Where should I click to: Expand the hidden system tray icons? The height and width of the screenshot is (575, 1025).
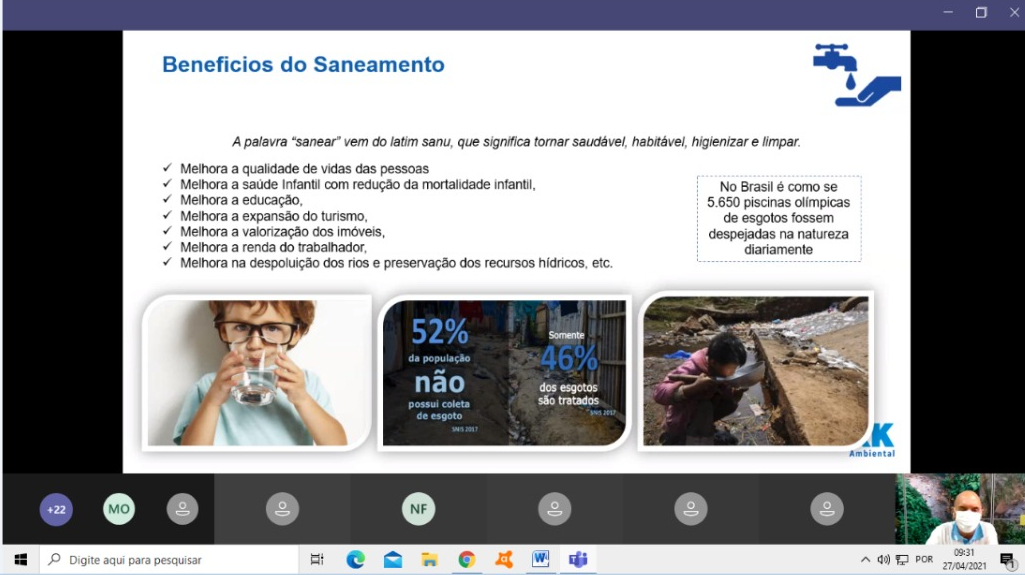[x=865, y=560]
